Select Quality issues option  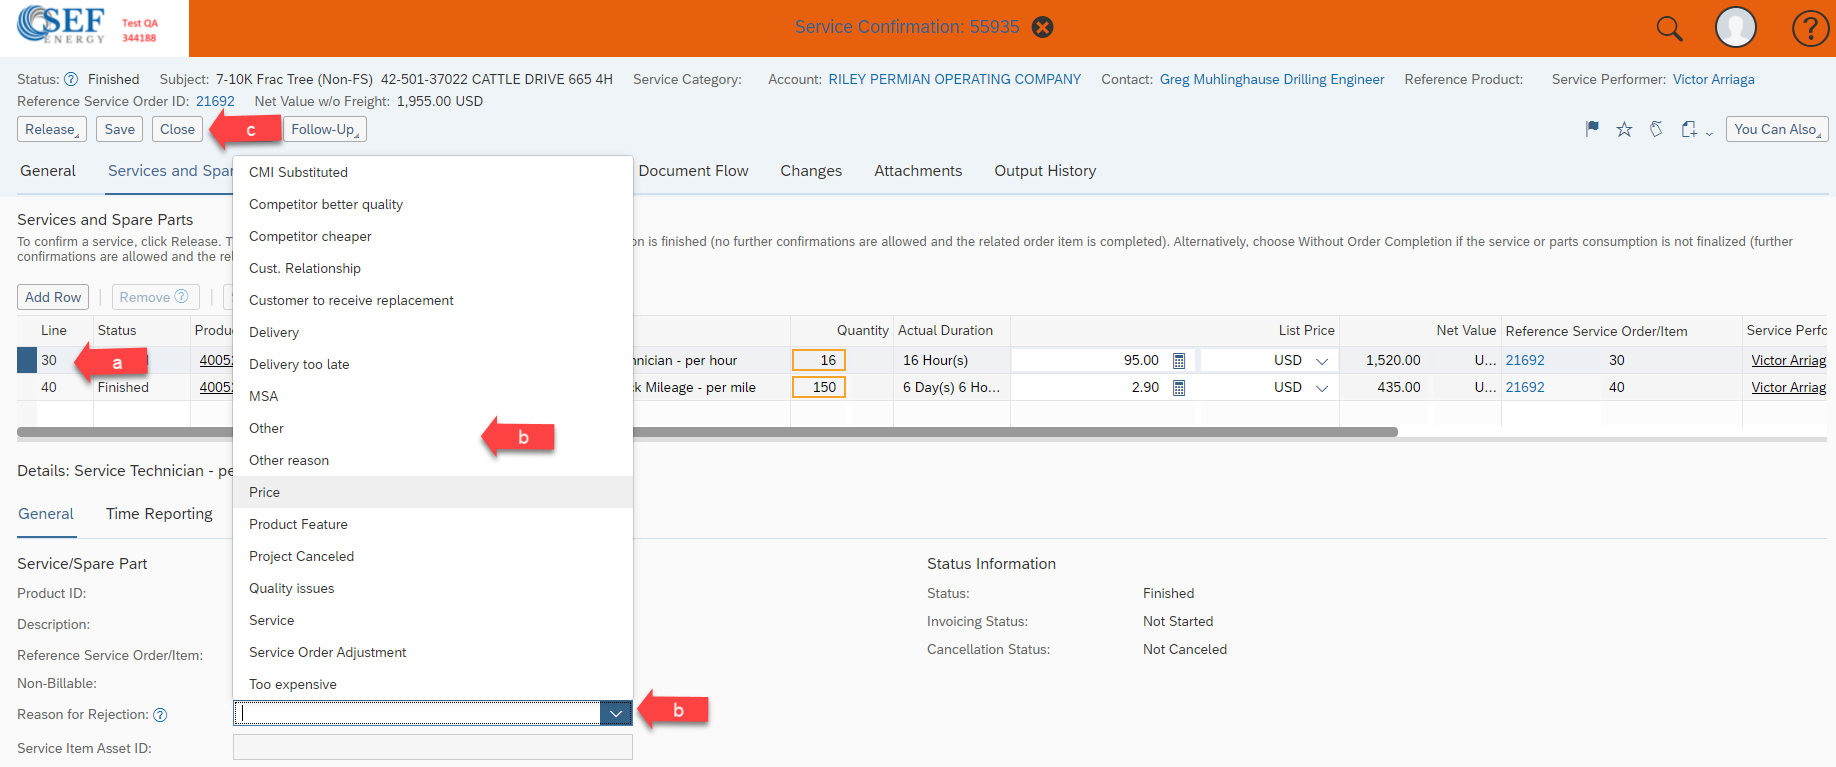pos(433,588)
